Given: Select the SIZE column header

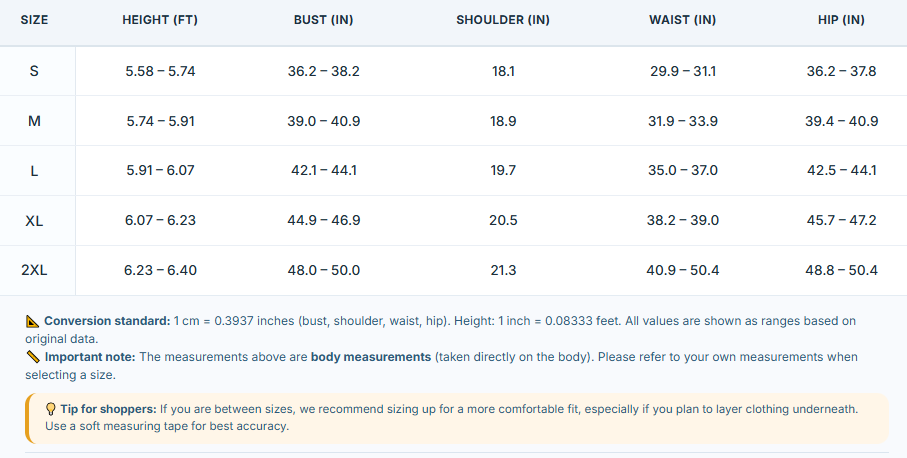Looking at the screenshot, I should tap(34, 20).
